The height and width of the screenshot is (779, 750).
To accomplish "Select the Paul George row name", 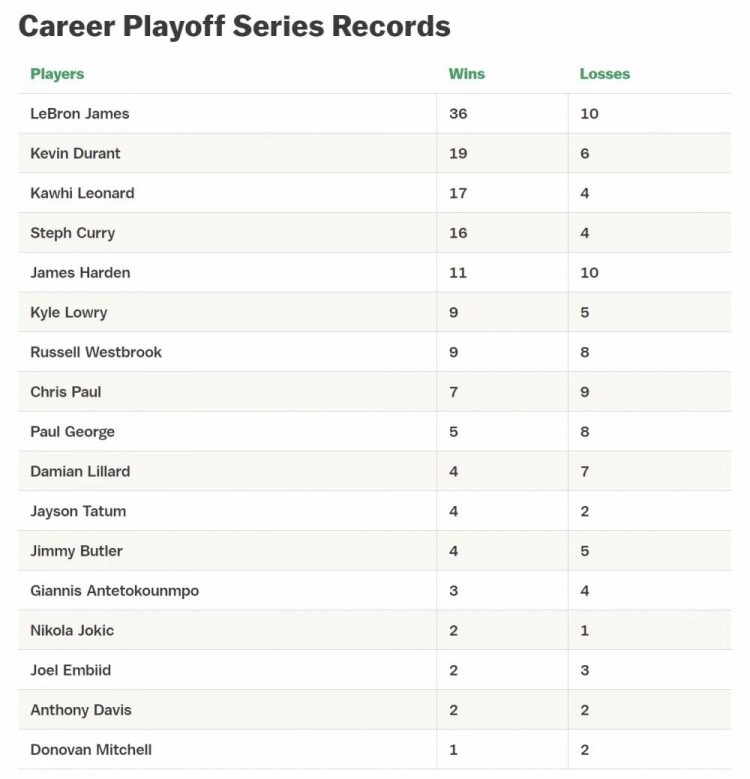I will (72, 432).
